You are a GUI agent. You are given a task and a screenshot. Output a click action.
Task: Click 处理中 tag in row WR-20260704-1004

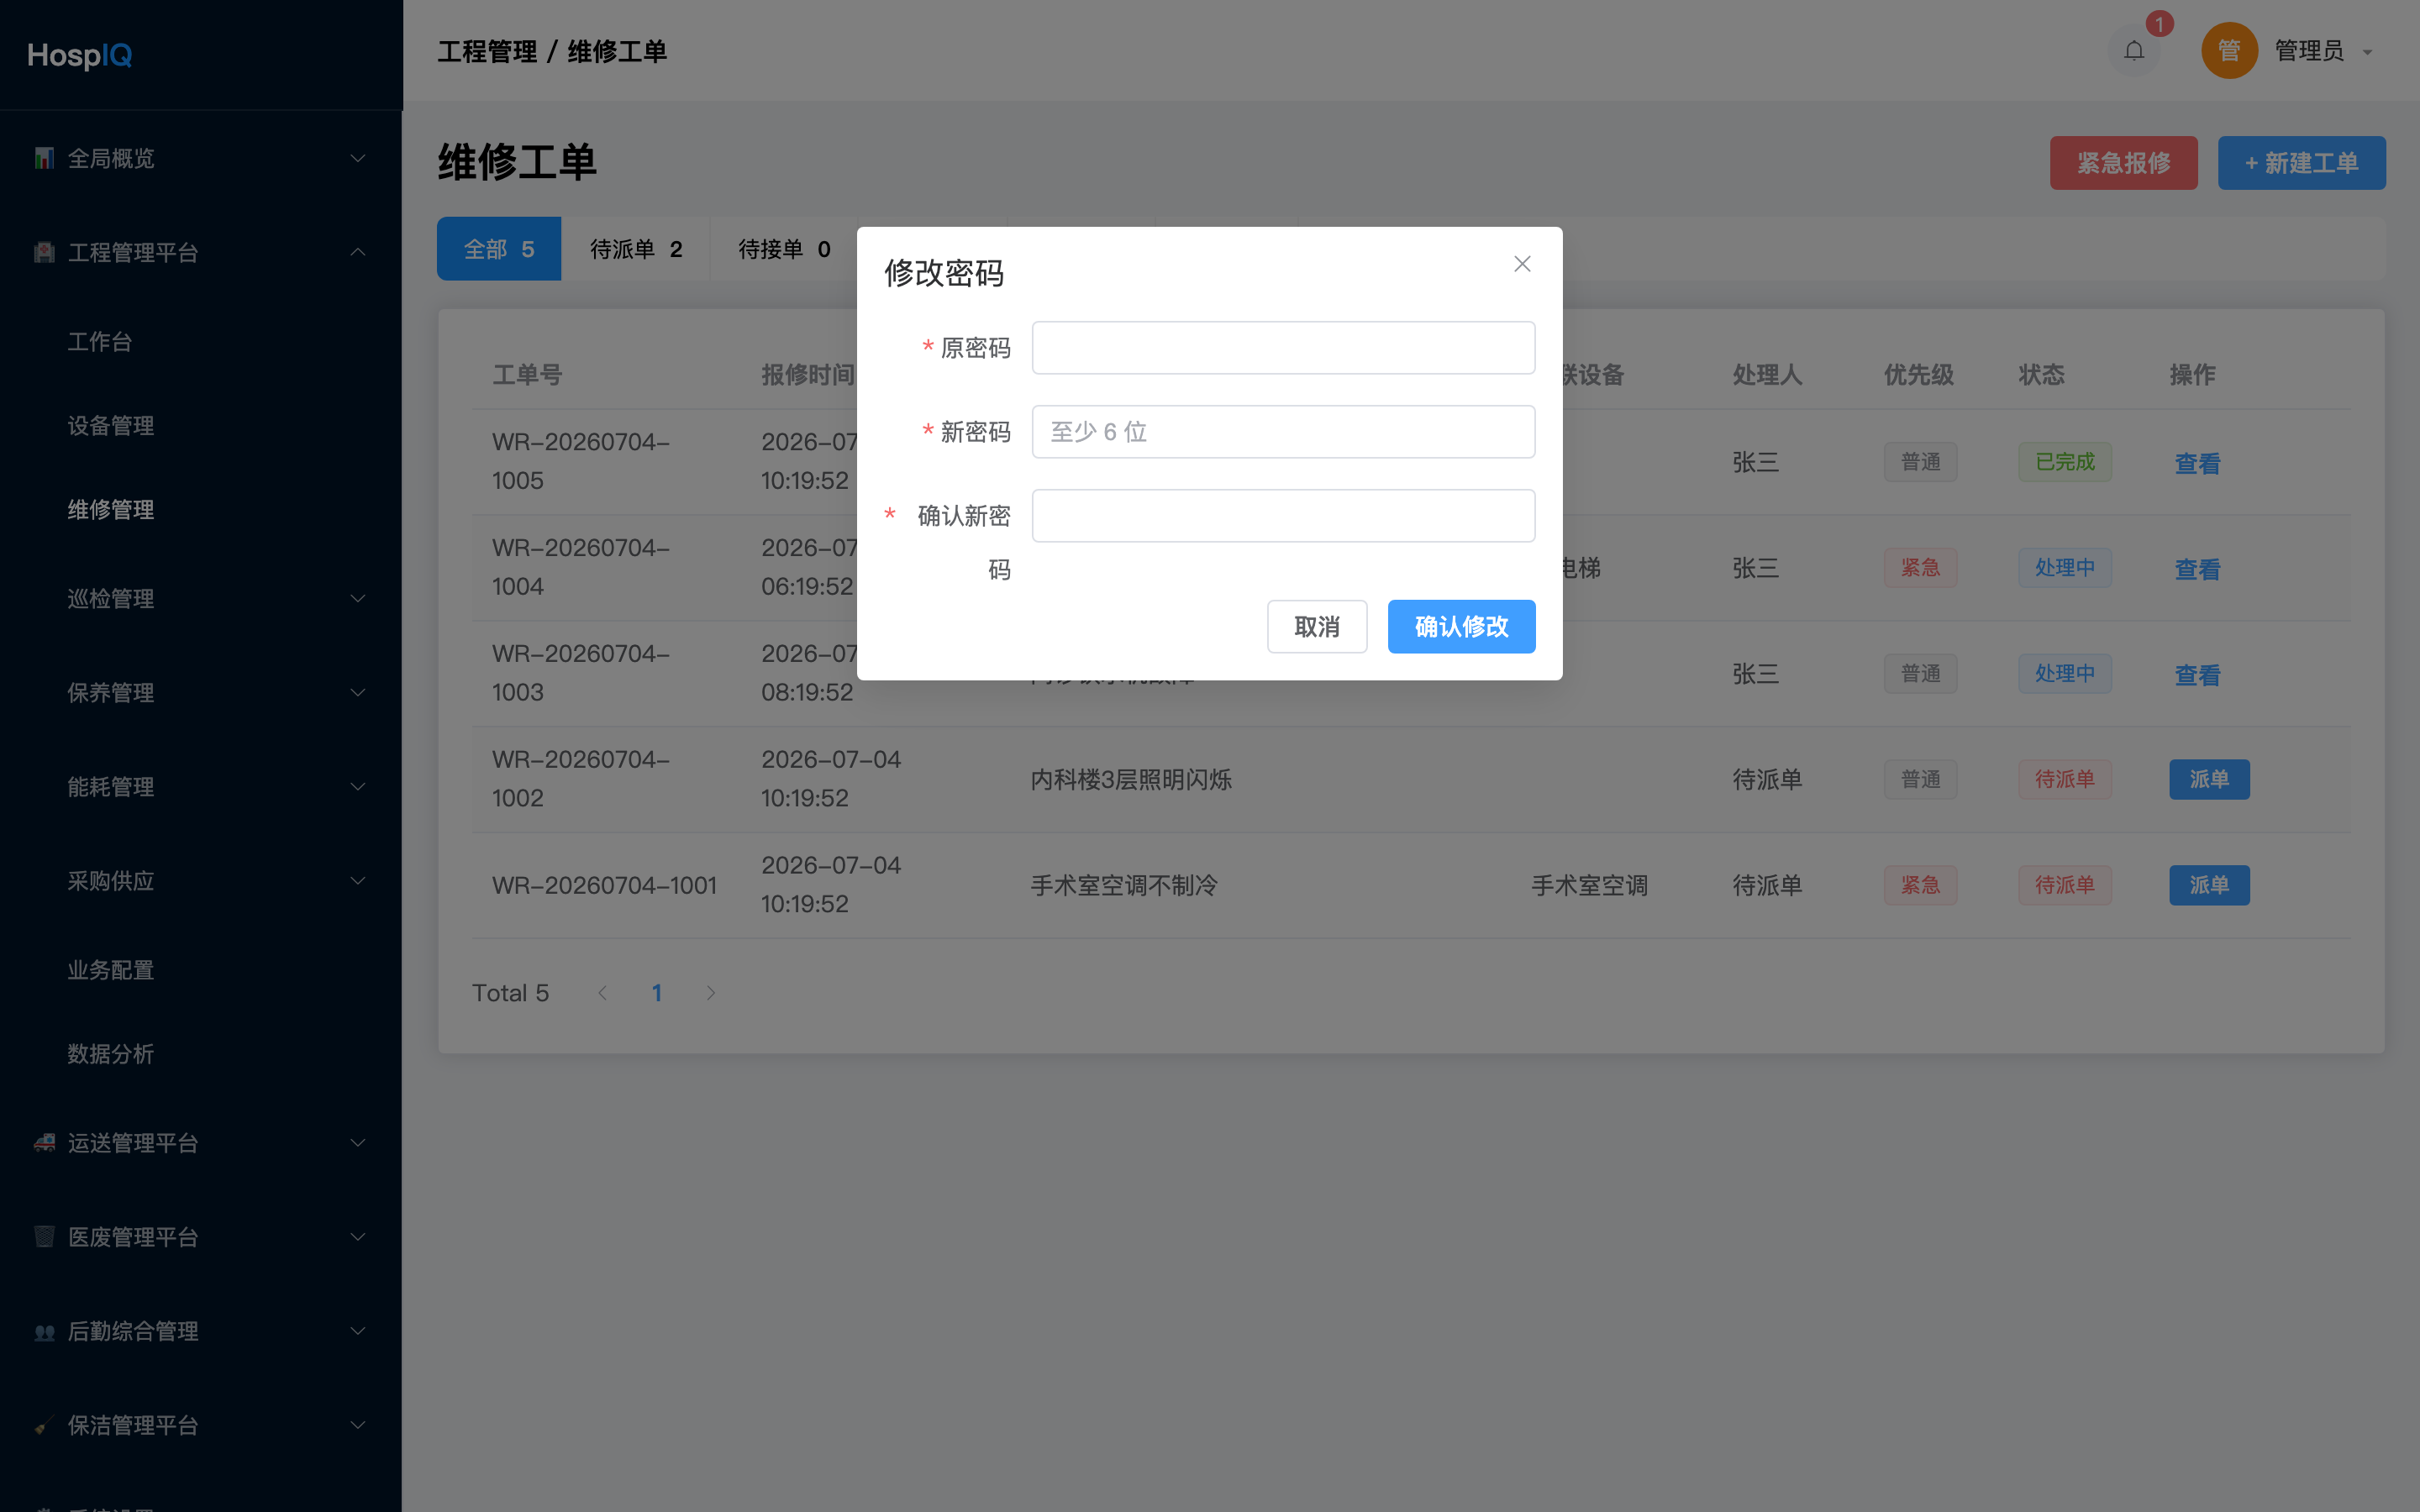pos(2065,568)
